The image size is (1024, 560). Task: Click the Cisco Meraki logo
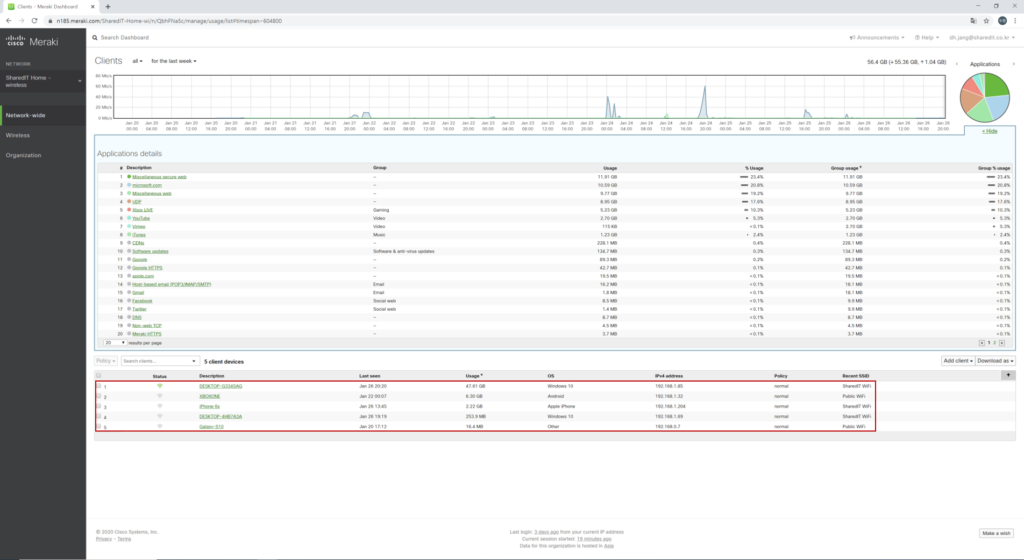(32, 40)
